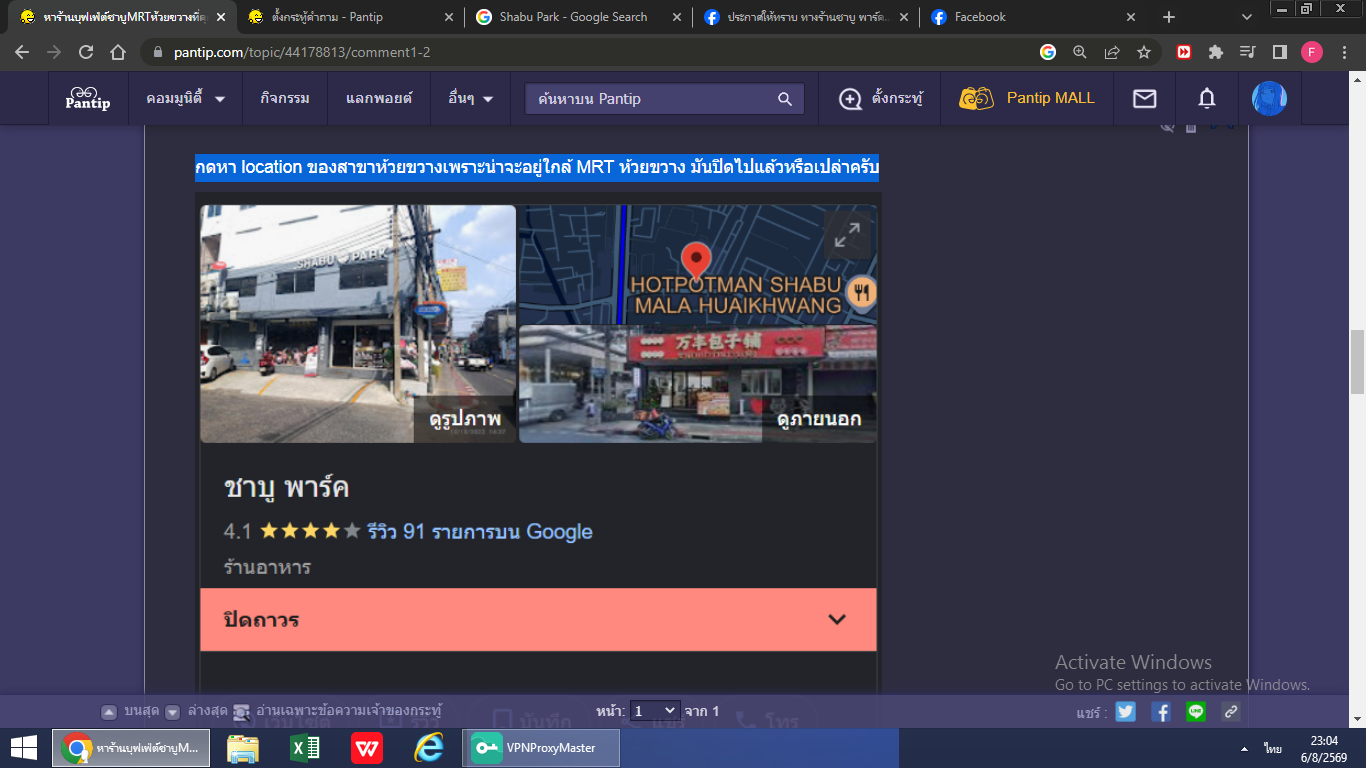Open the Hotpotman Shabu map thumbnail
This screenshot has width=1366, height=768.
click(x=698, y=264)
